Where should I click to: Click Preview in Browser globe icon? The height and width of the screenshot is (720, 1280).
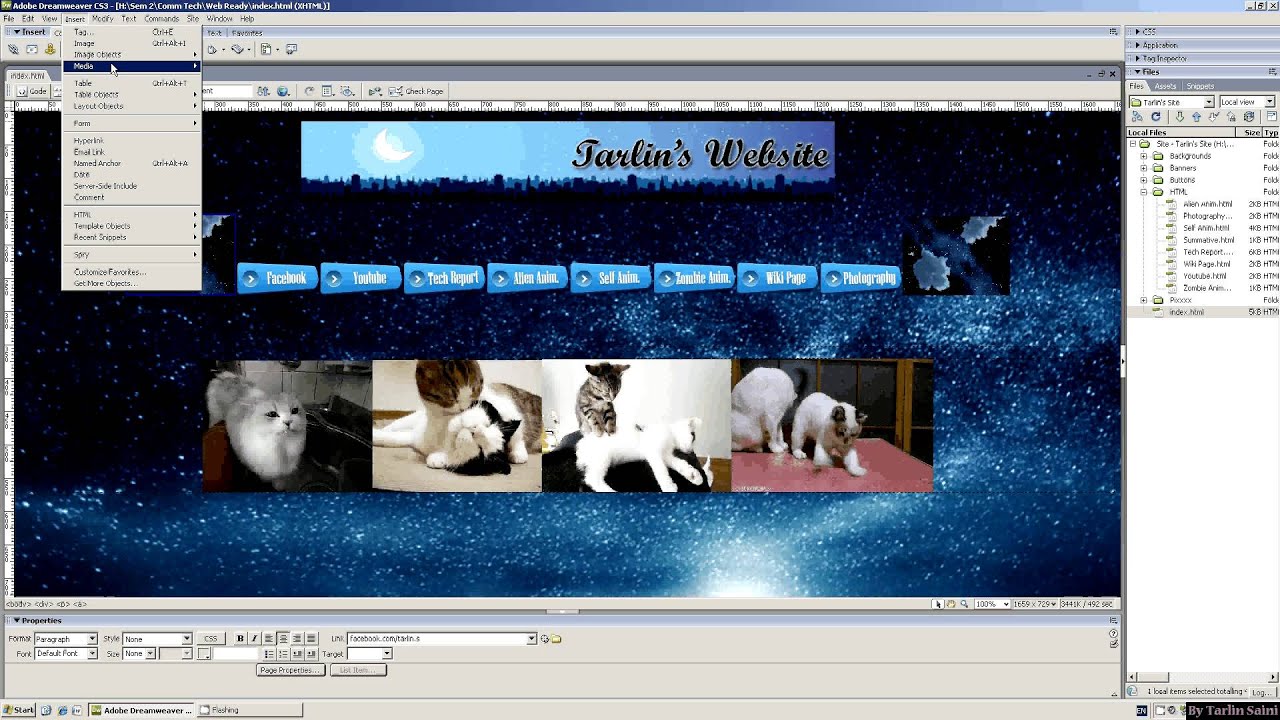click(x=283, y=91)
